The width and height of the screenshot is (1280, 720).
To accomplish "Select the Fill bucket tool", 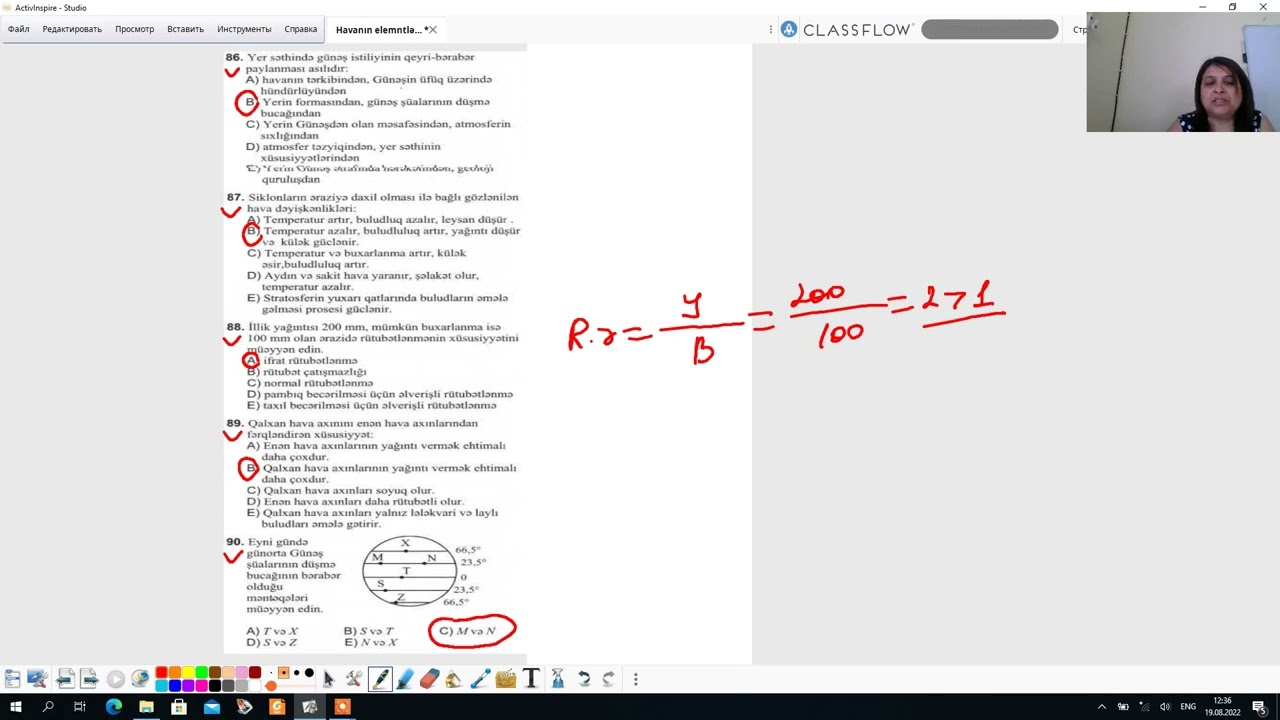I will point(453,679).
